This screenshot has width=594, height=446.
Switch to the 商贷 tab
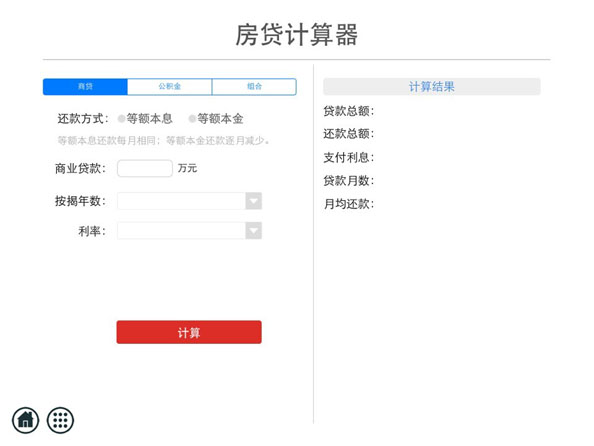85,86
